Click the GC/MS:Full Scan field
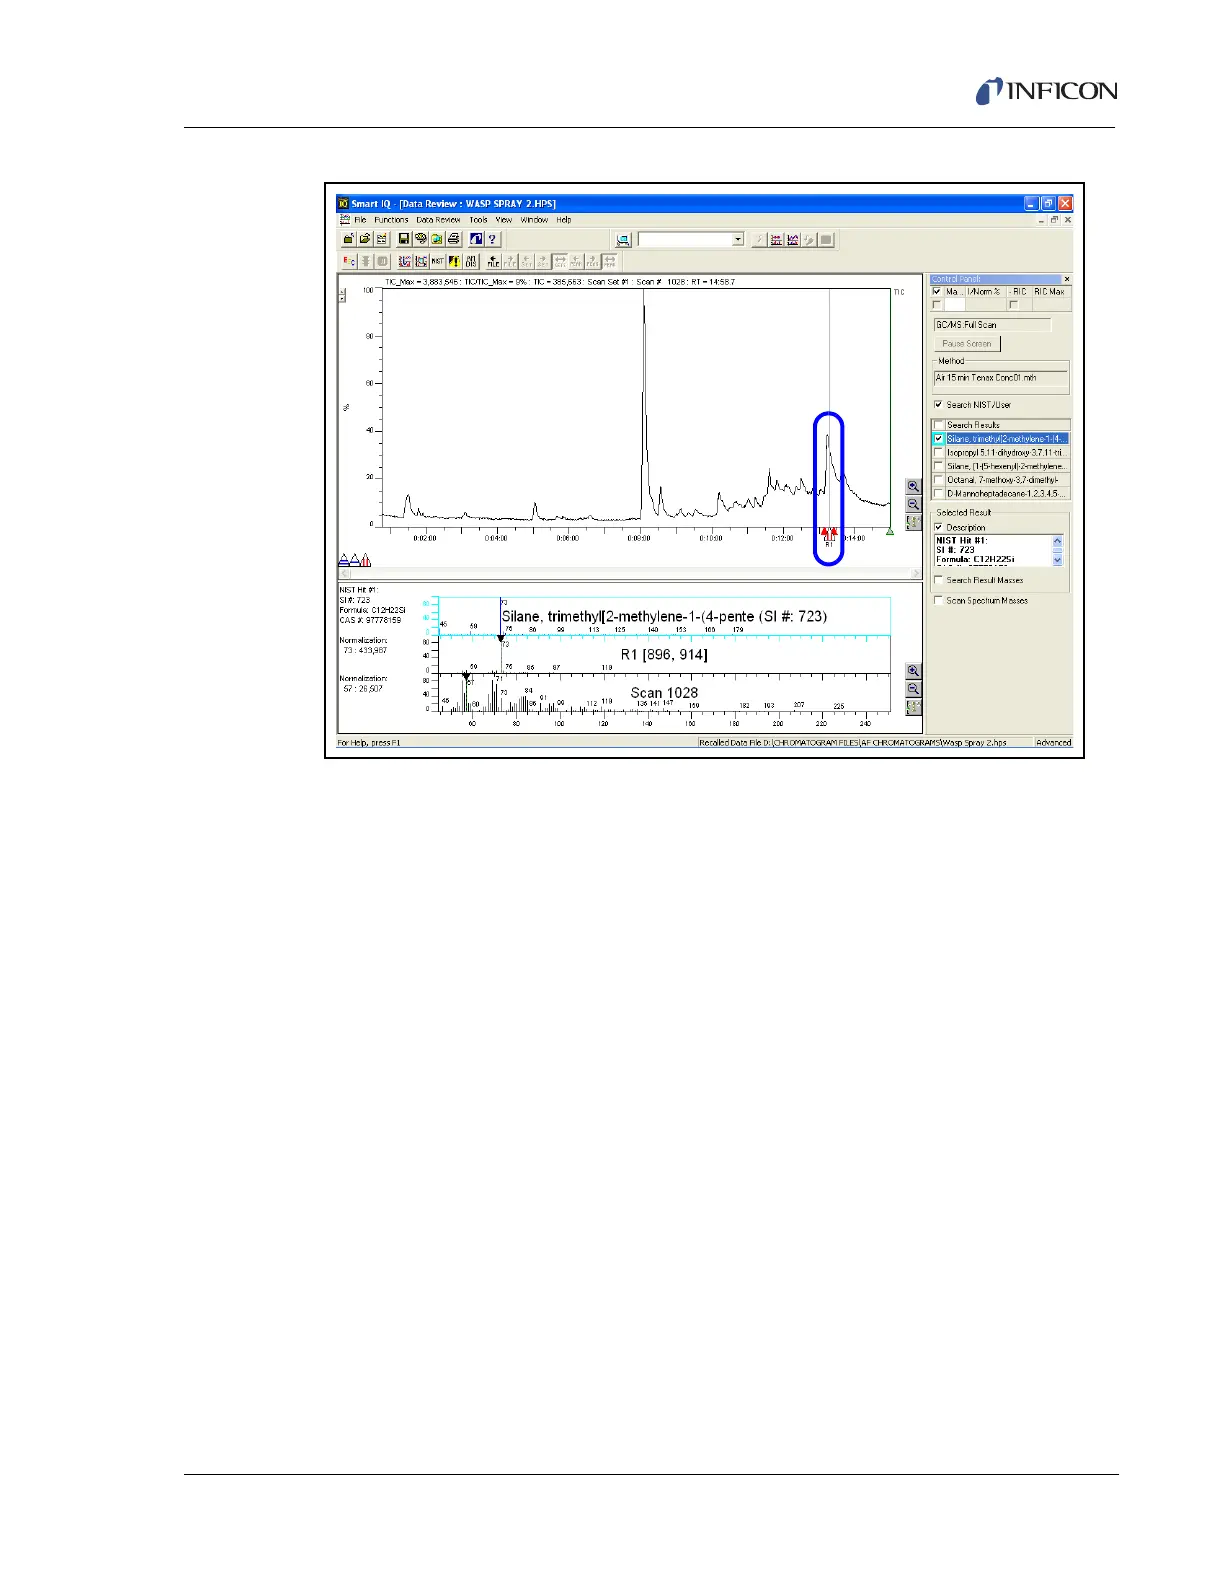This screenshot has width=1222, height=1584. [992, 325]
